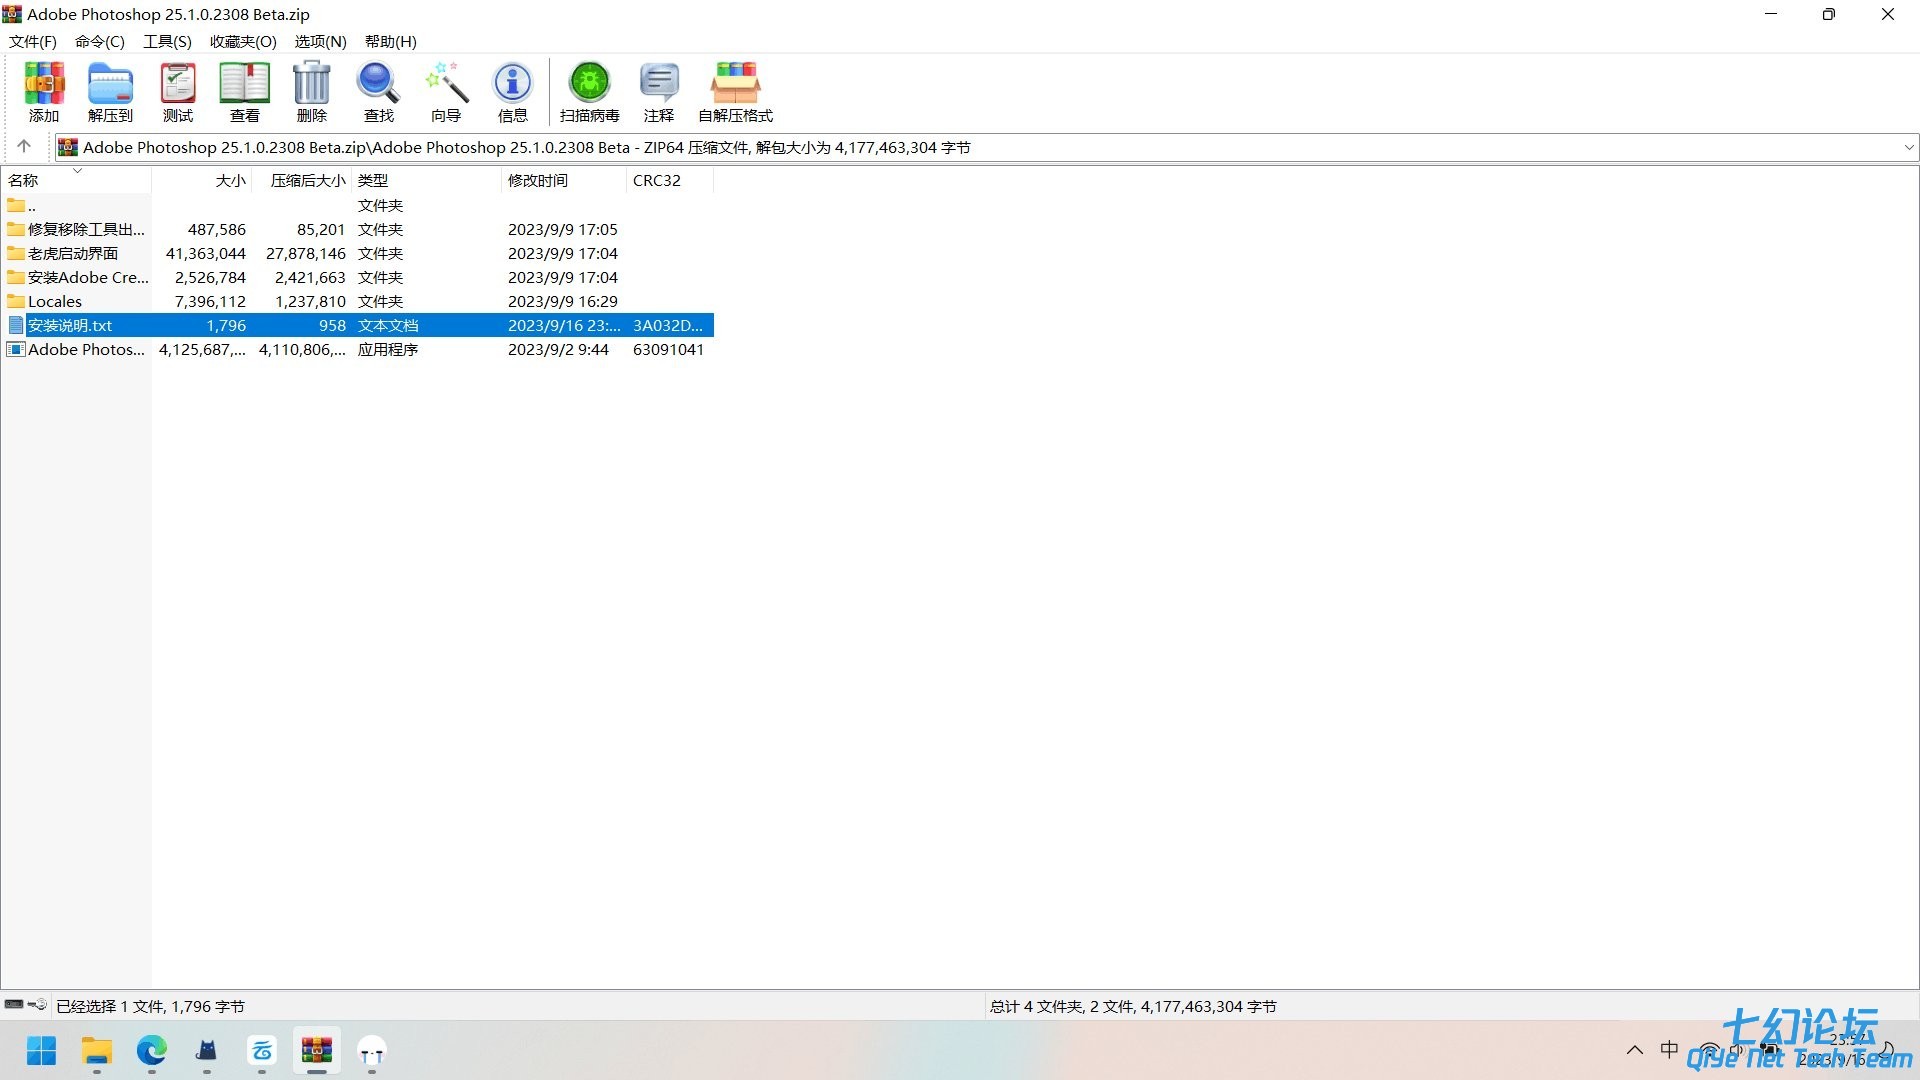This screenshot has width=1920, height=1080.
Task: Click the blue cloud taskbar icon
Action: [x=262, y=1051]
